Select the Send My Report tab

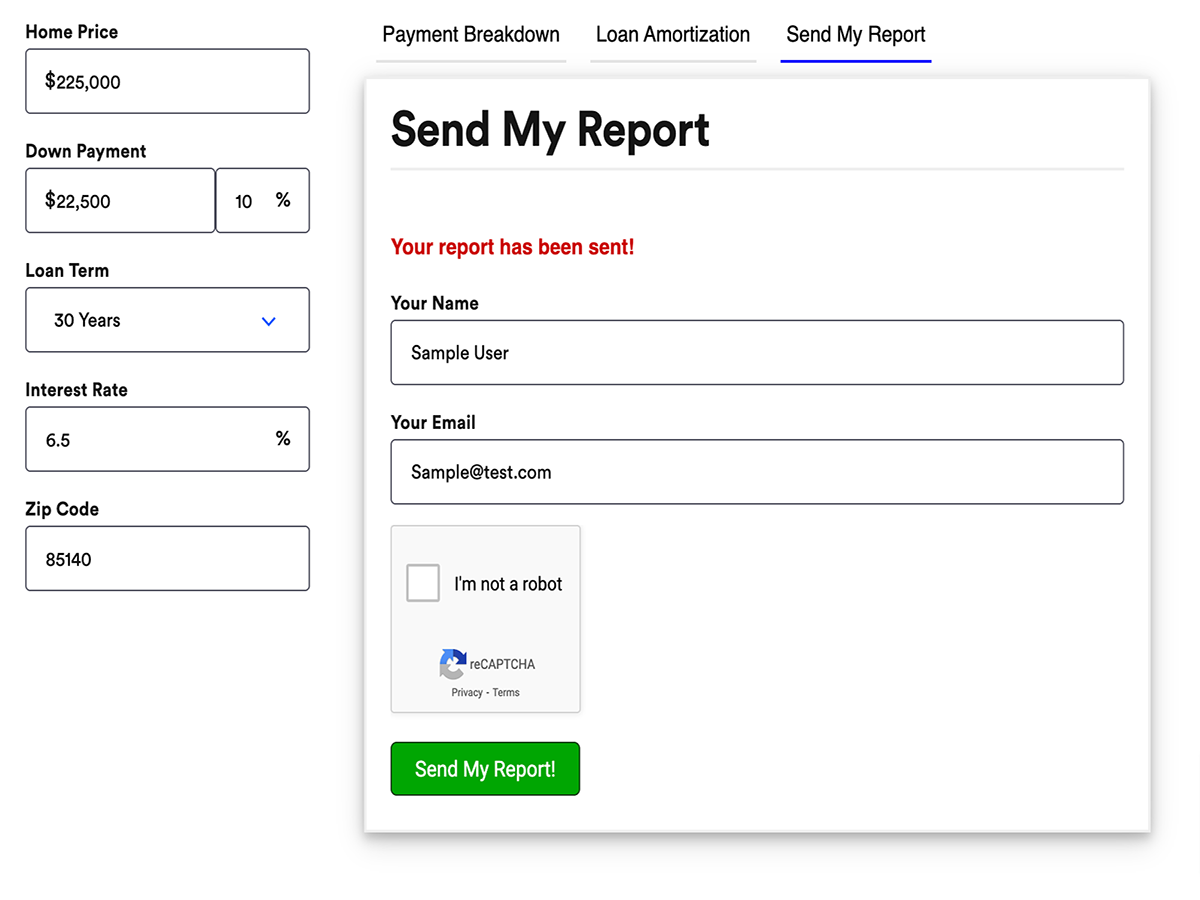pos(855,35)
